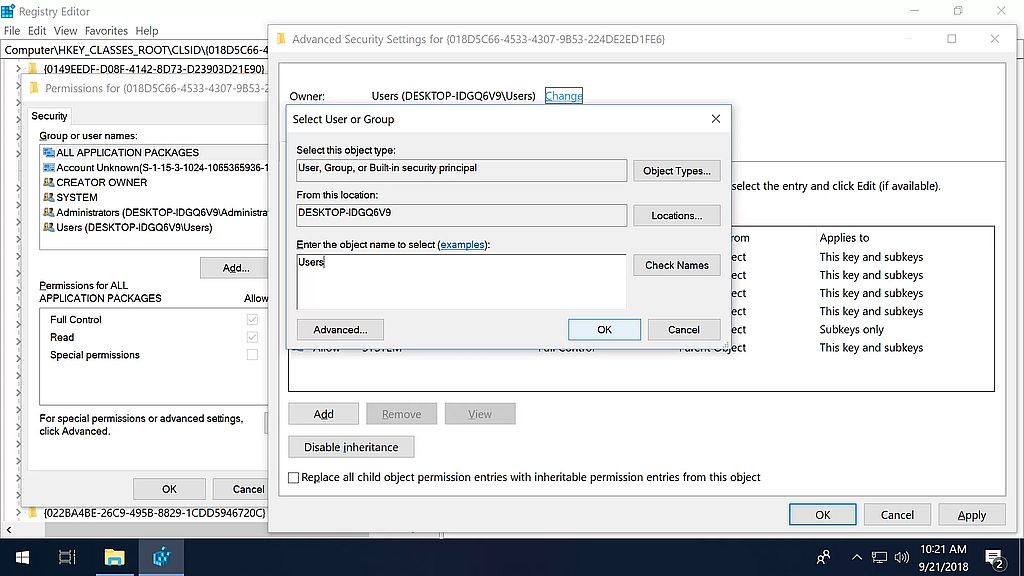Screen dimensions: 1024x576
Task: Select SYSTEM in group list
Action: pyautogui.click(x=76, y=197)
